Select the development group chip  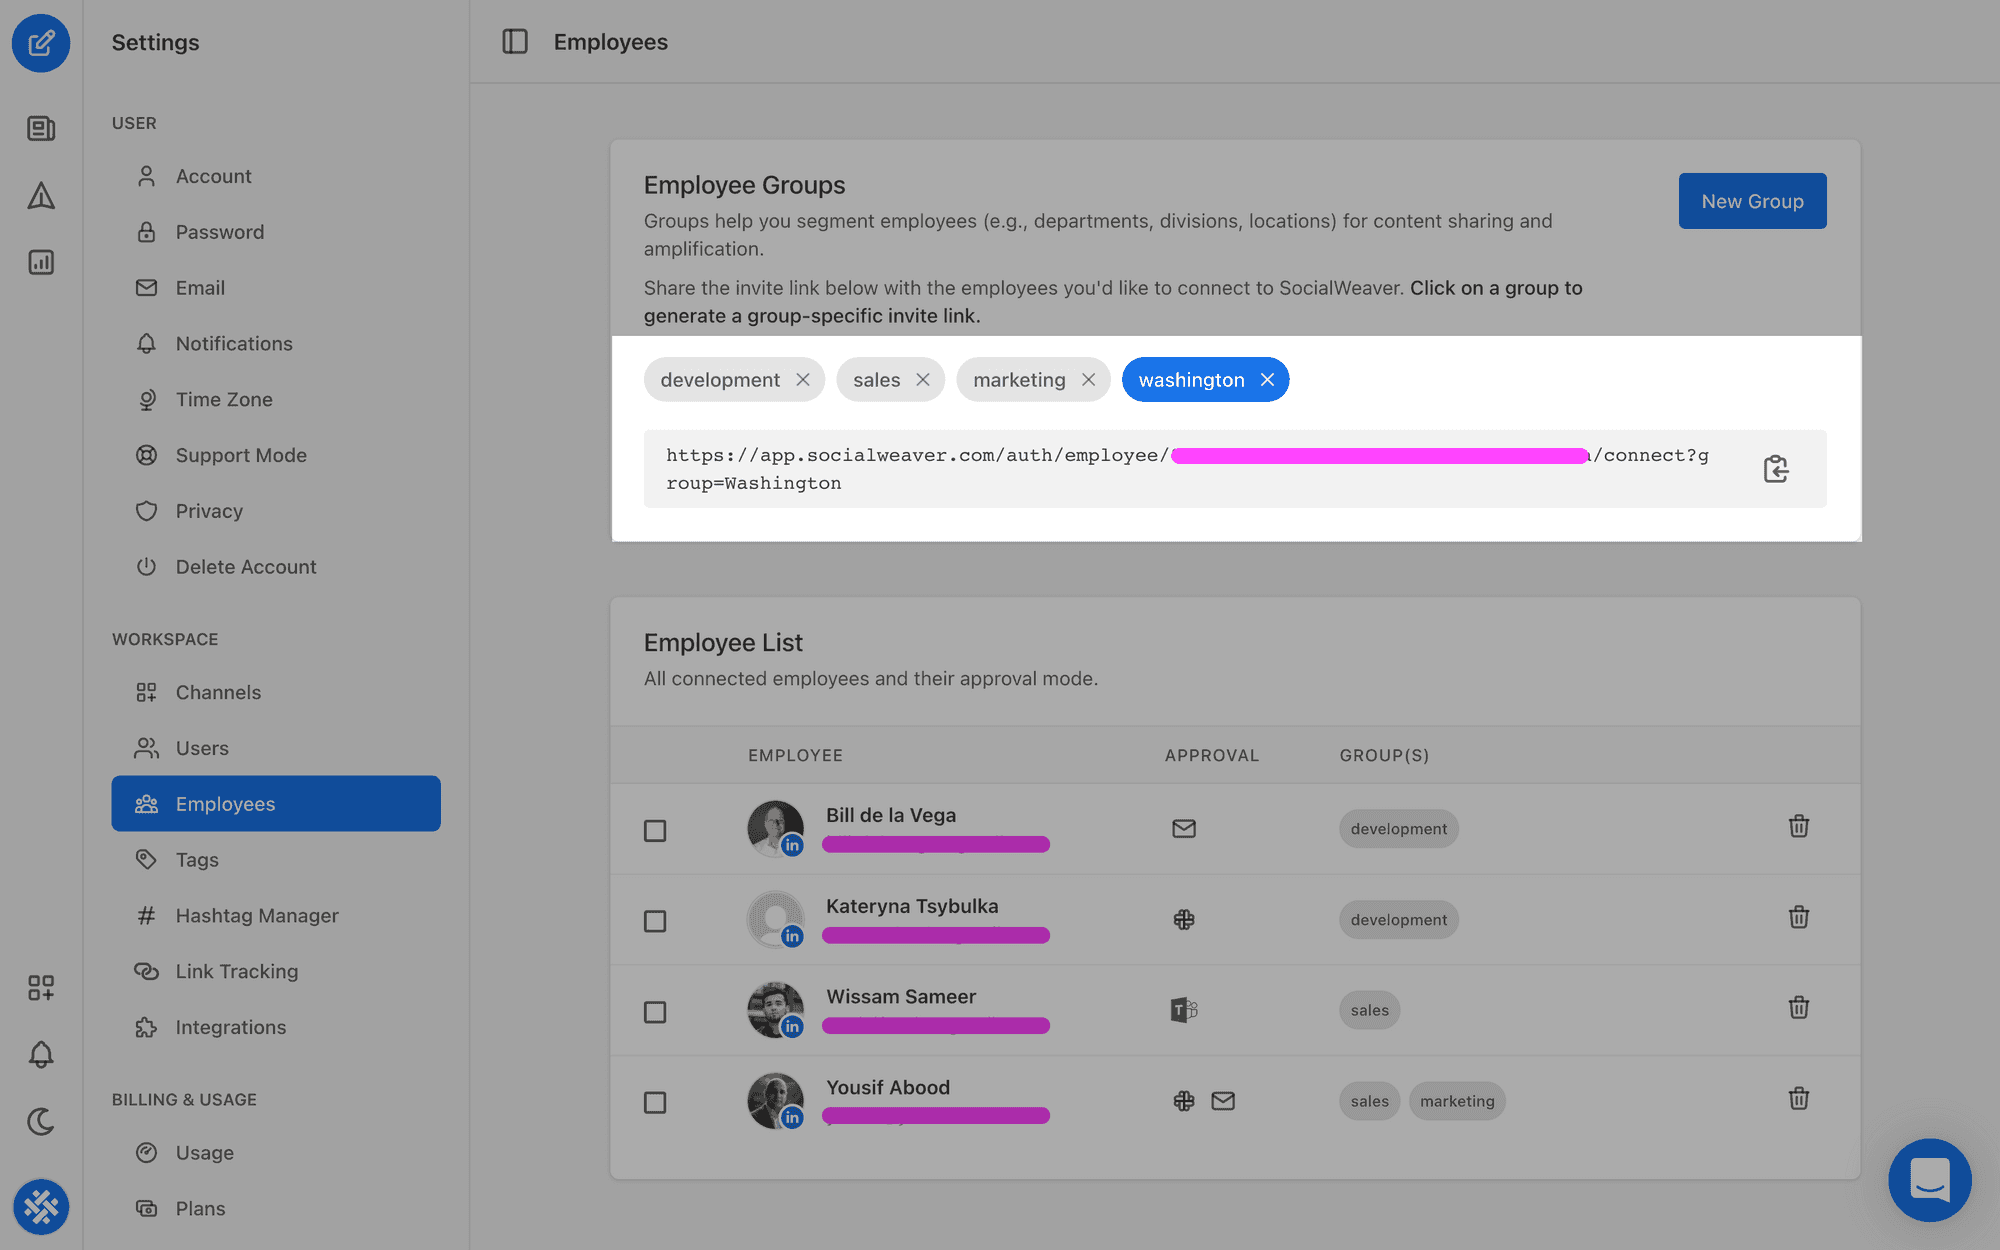(x=720, y=380)
